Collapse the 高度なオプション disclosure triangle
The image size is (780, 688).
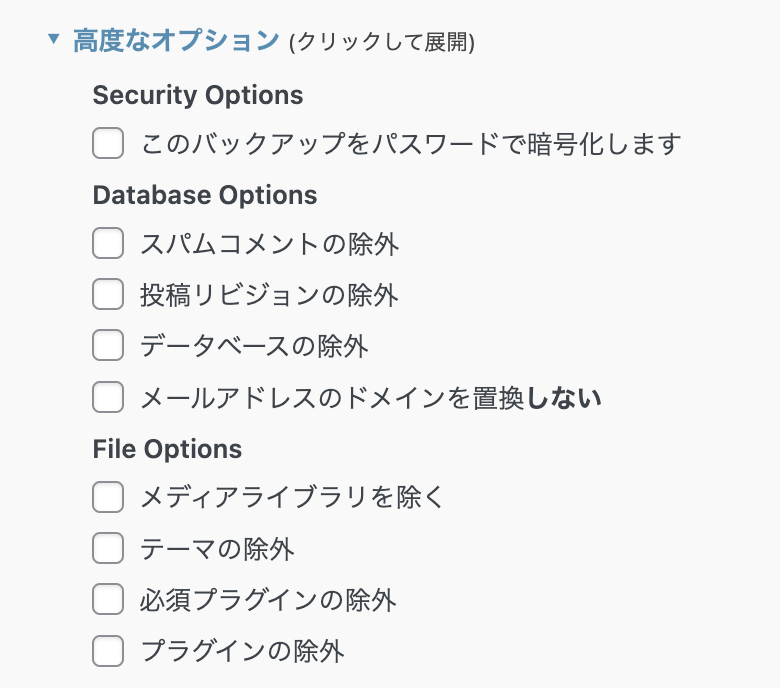[54, 41]
